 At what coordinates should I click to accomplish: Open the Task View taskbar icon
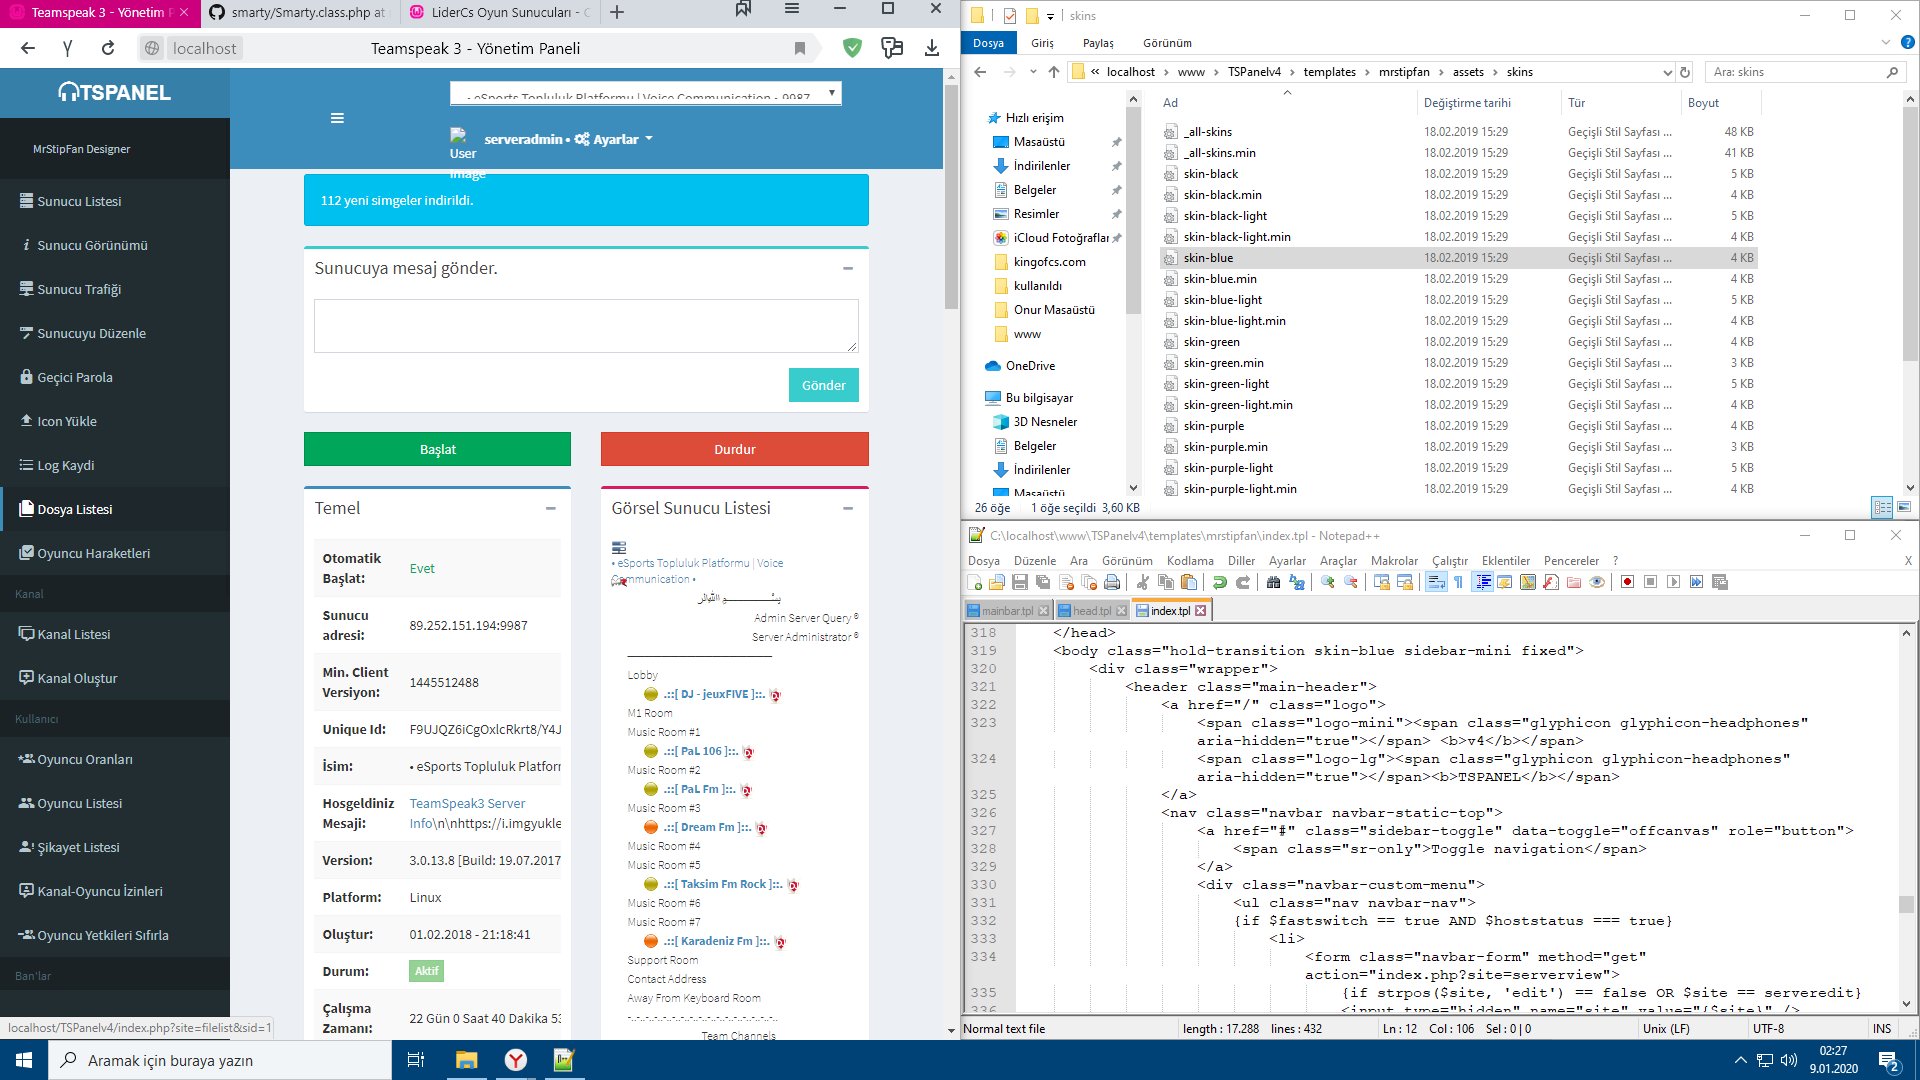point(416,1060)
